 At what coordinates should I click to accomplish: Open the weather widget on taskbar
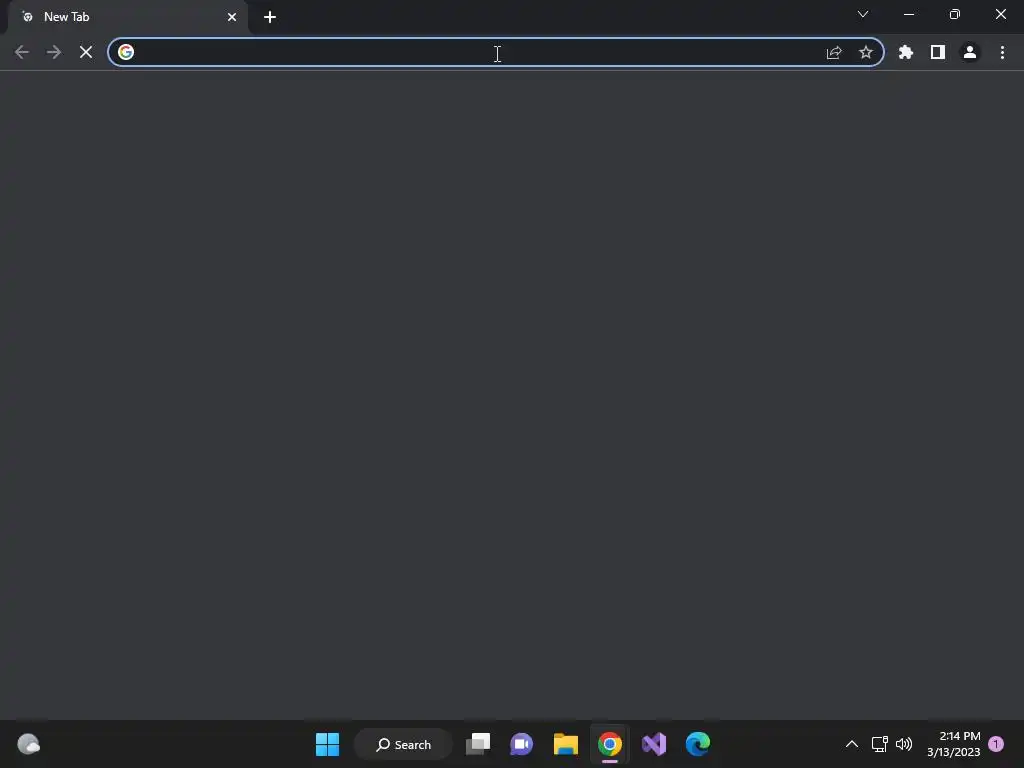(28, 744)
